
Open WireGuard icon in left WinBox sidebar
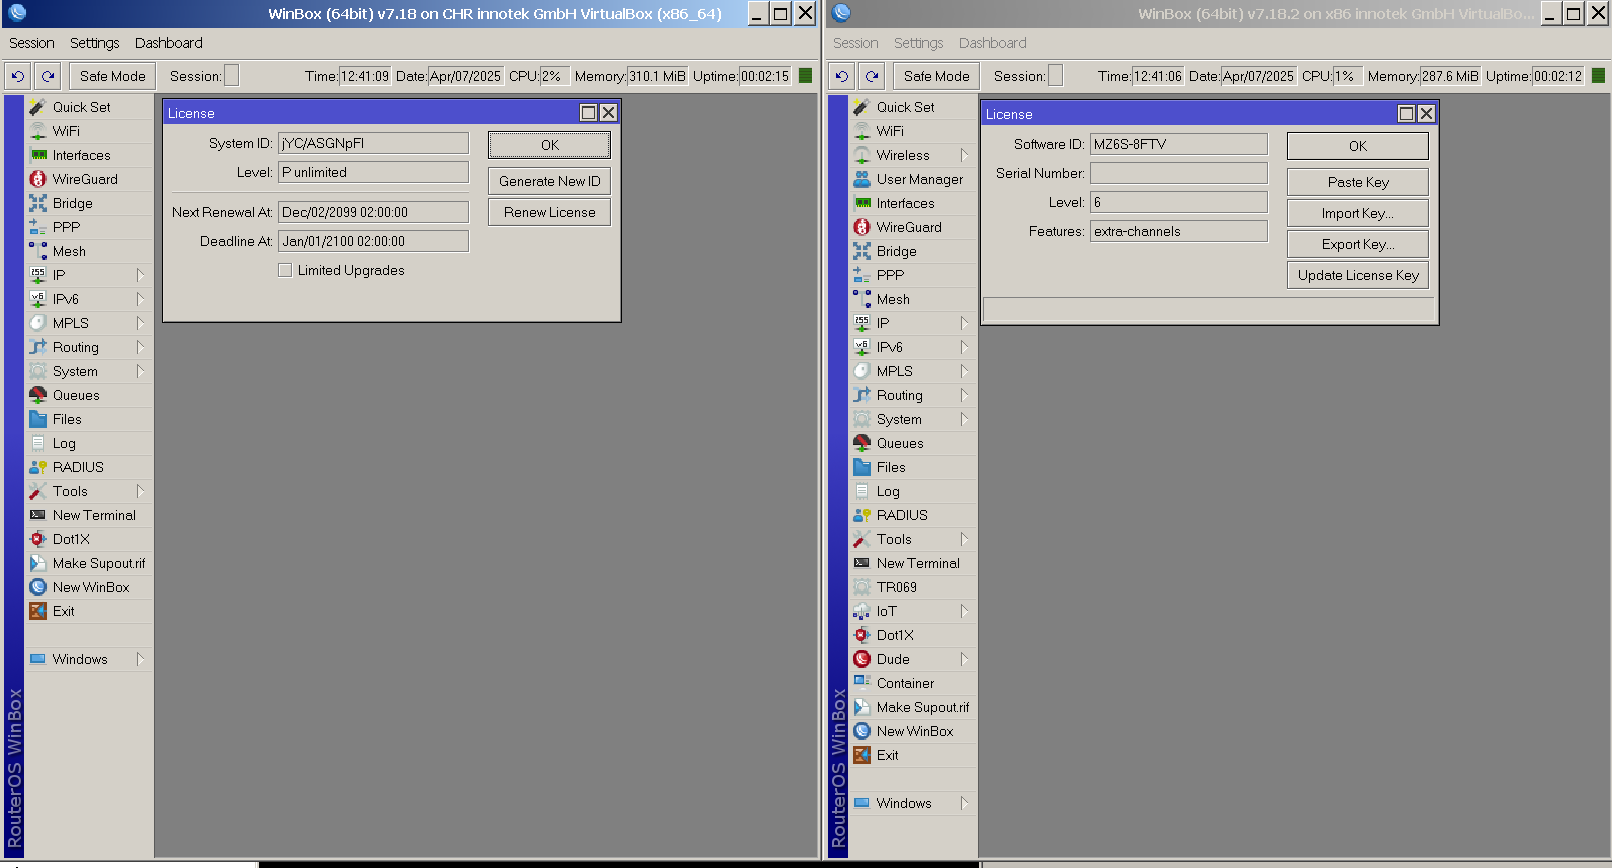[x=38, y=179]
